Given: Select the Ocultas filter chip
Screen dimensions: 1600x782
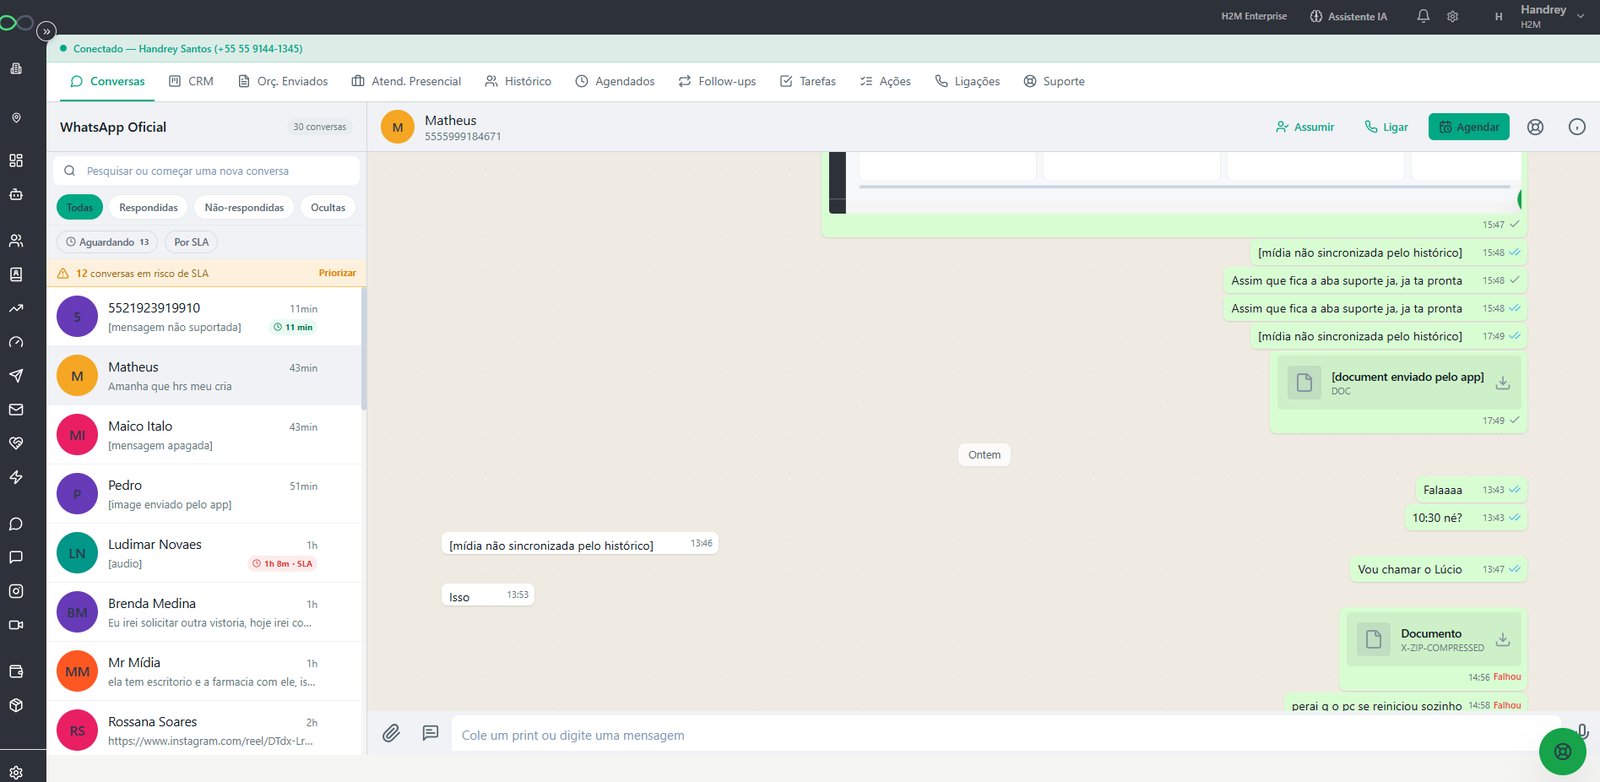Looking at the screenshot, I should click(328, 207).
